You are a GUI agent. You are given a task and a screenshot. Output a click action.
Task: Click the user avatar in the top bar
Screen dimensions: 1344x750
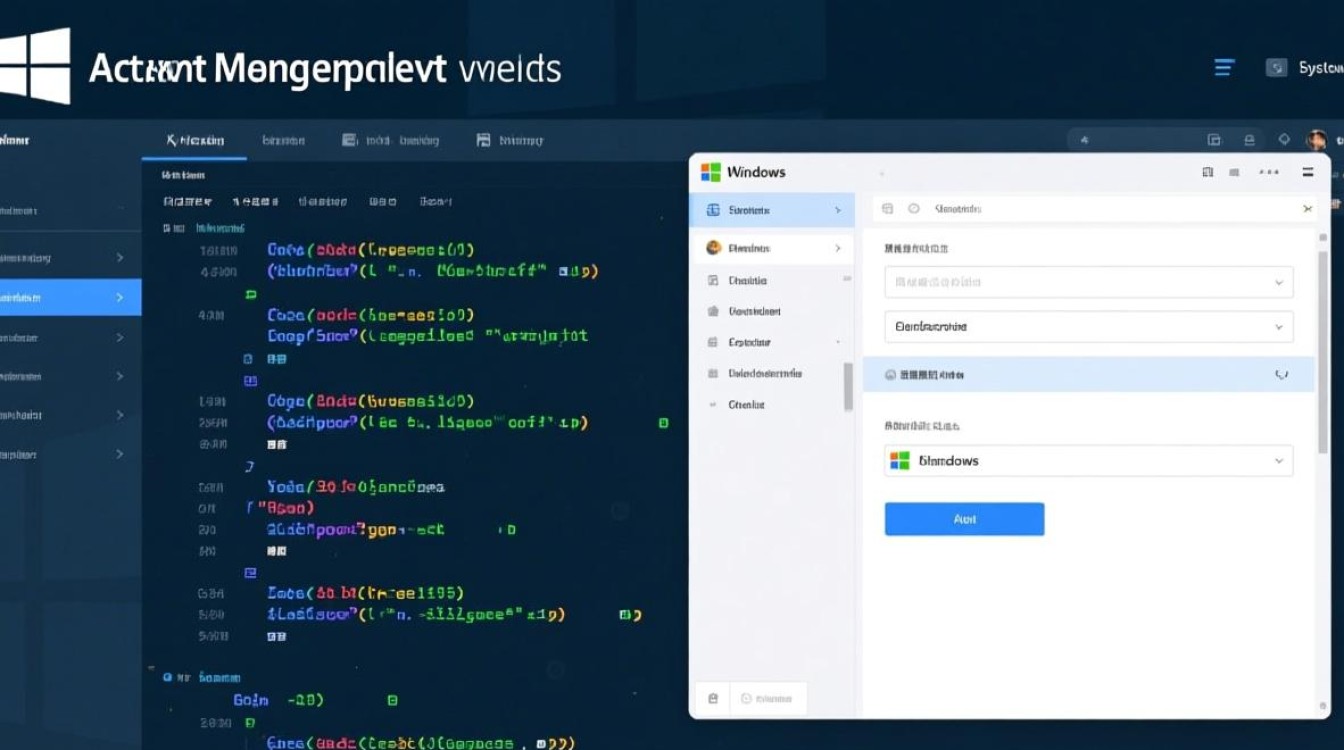click(x=1317, y=141)
